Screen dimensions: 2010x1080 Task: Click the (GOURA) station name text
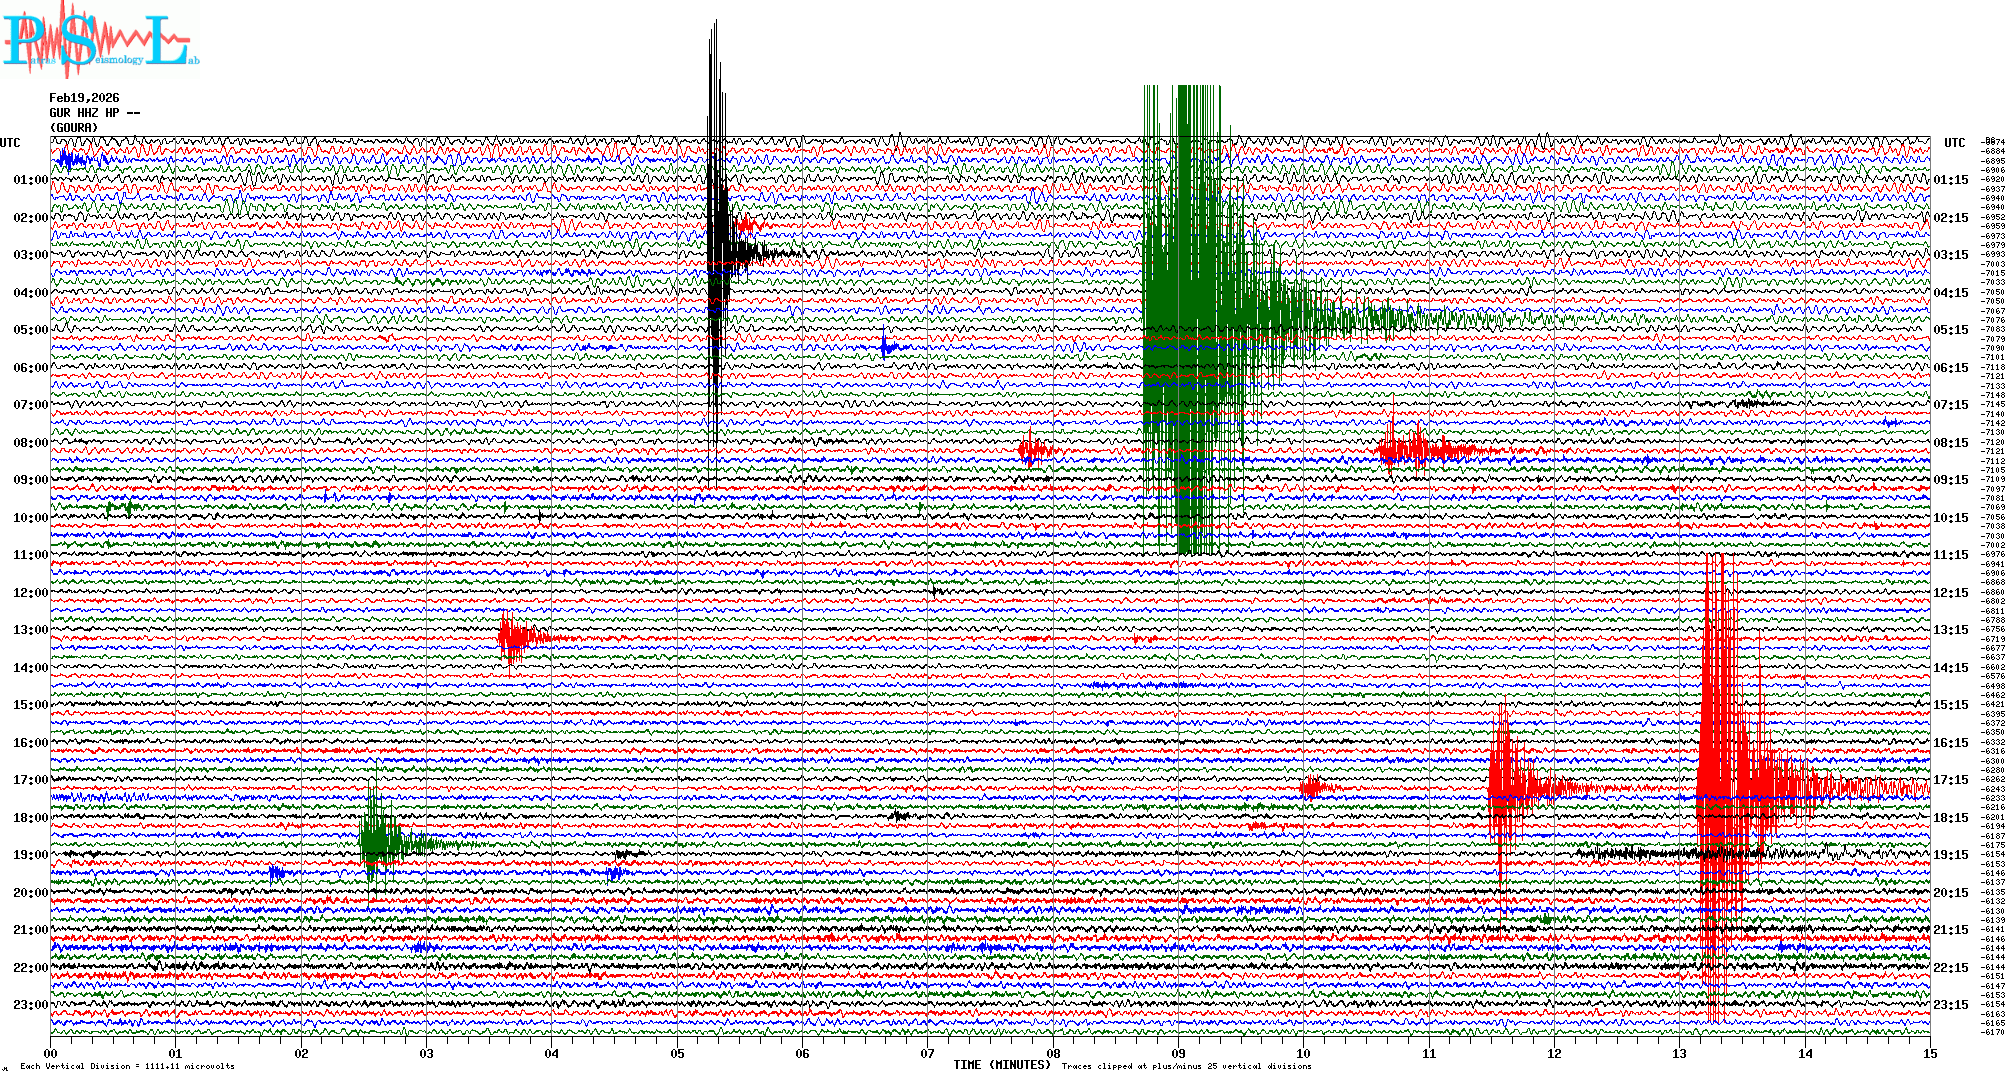[74, 128]
